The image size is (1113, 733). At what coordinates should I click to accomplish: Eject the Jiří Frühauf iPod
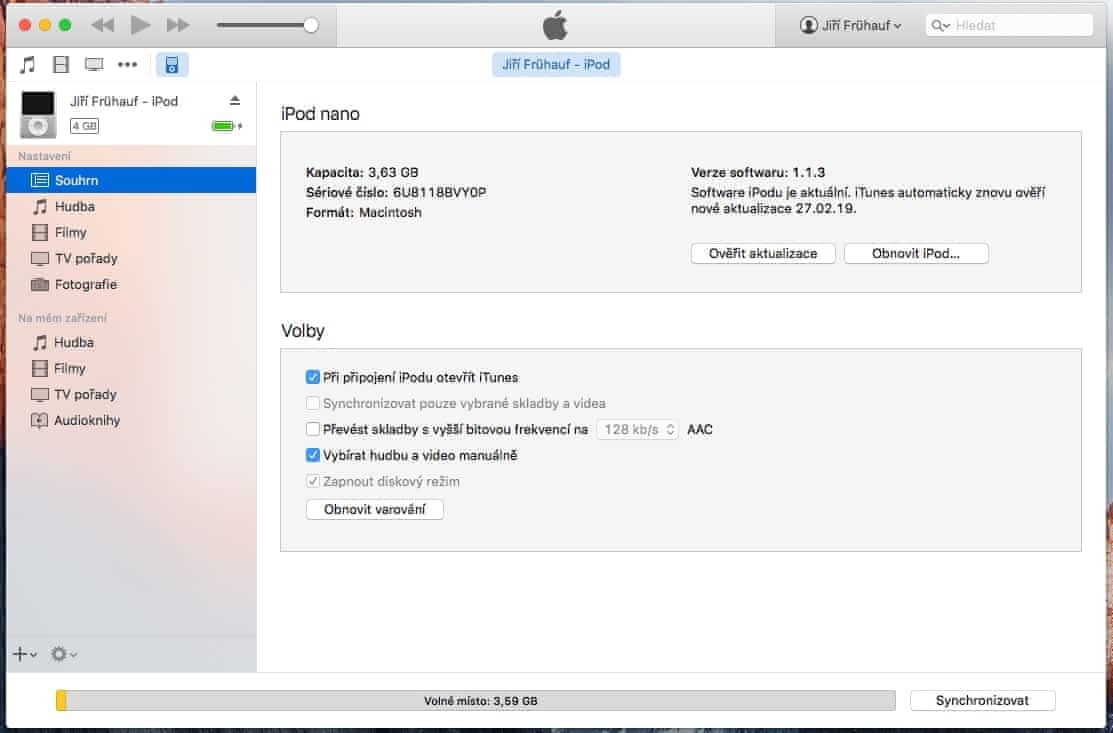coord(235,101)
